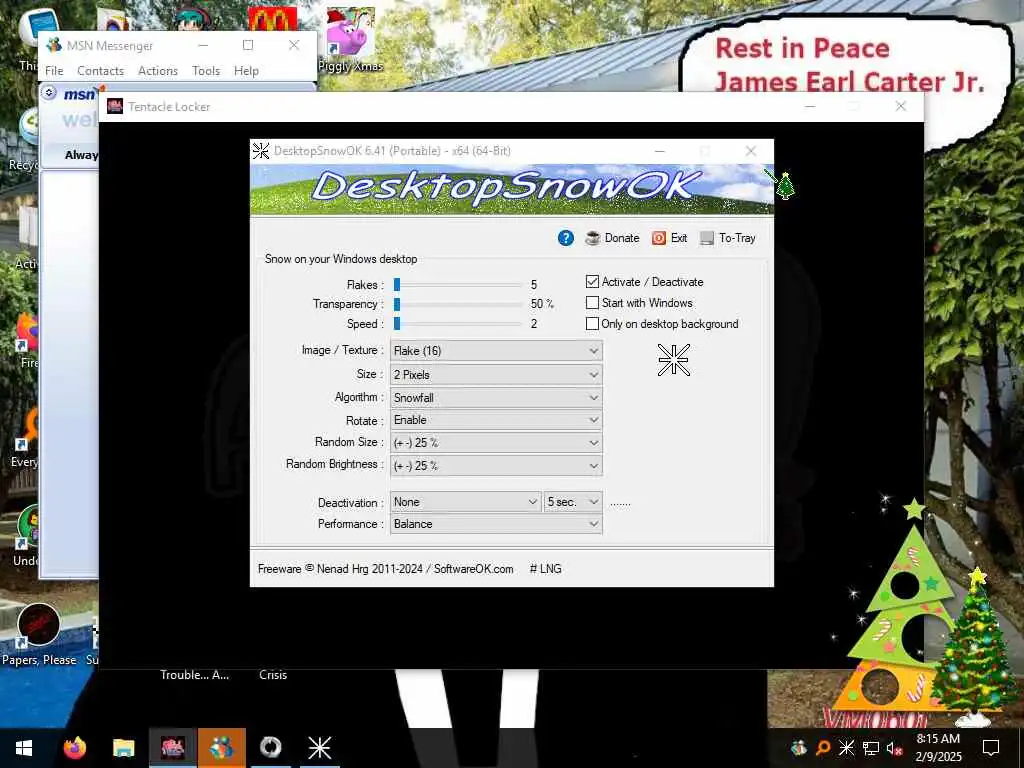
Task: Click the MSN Messenger system tray icon
Action: (x=799, y=748)
